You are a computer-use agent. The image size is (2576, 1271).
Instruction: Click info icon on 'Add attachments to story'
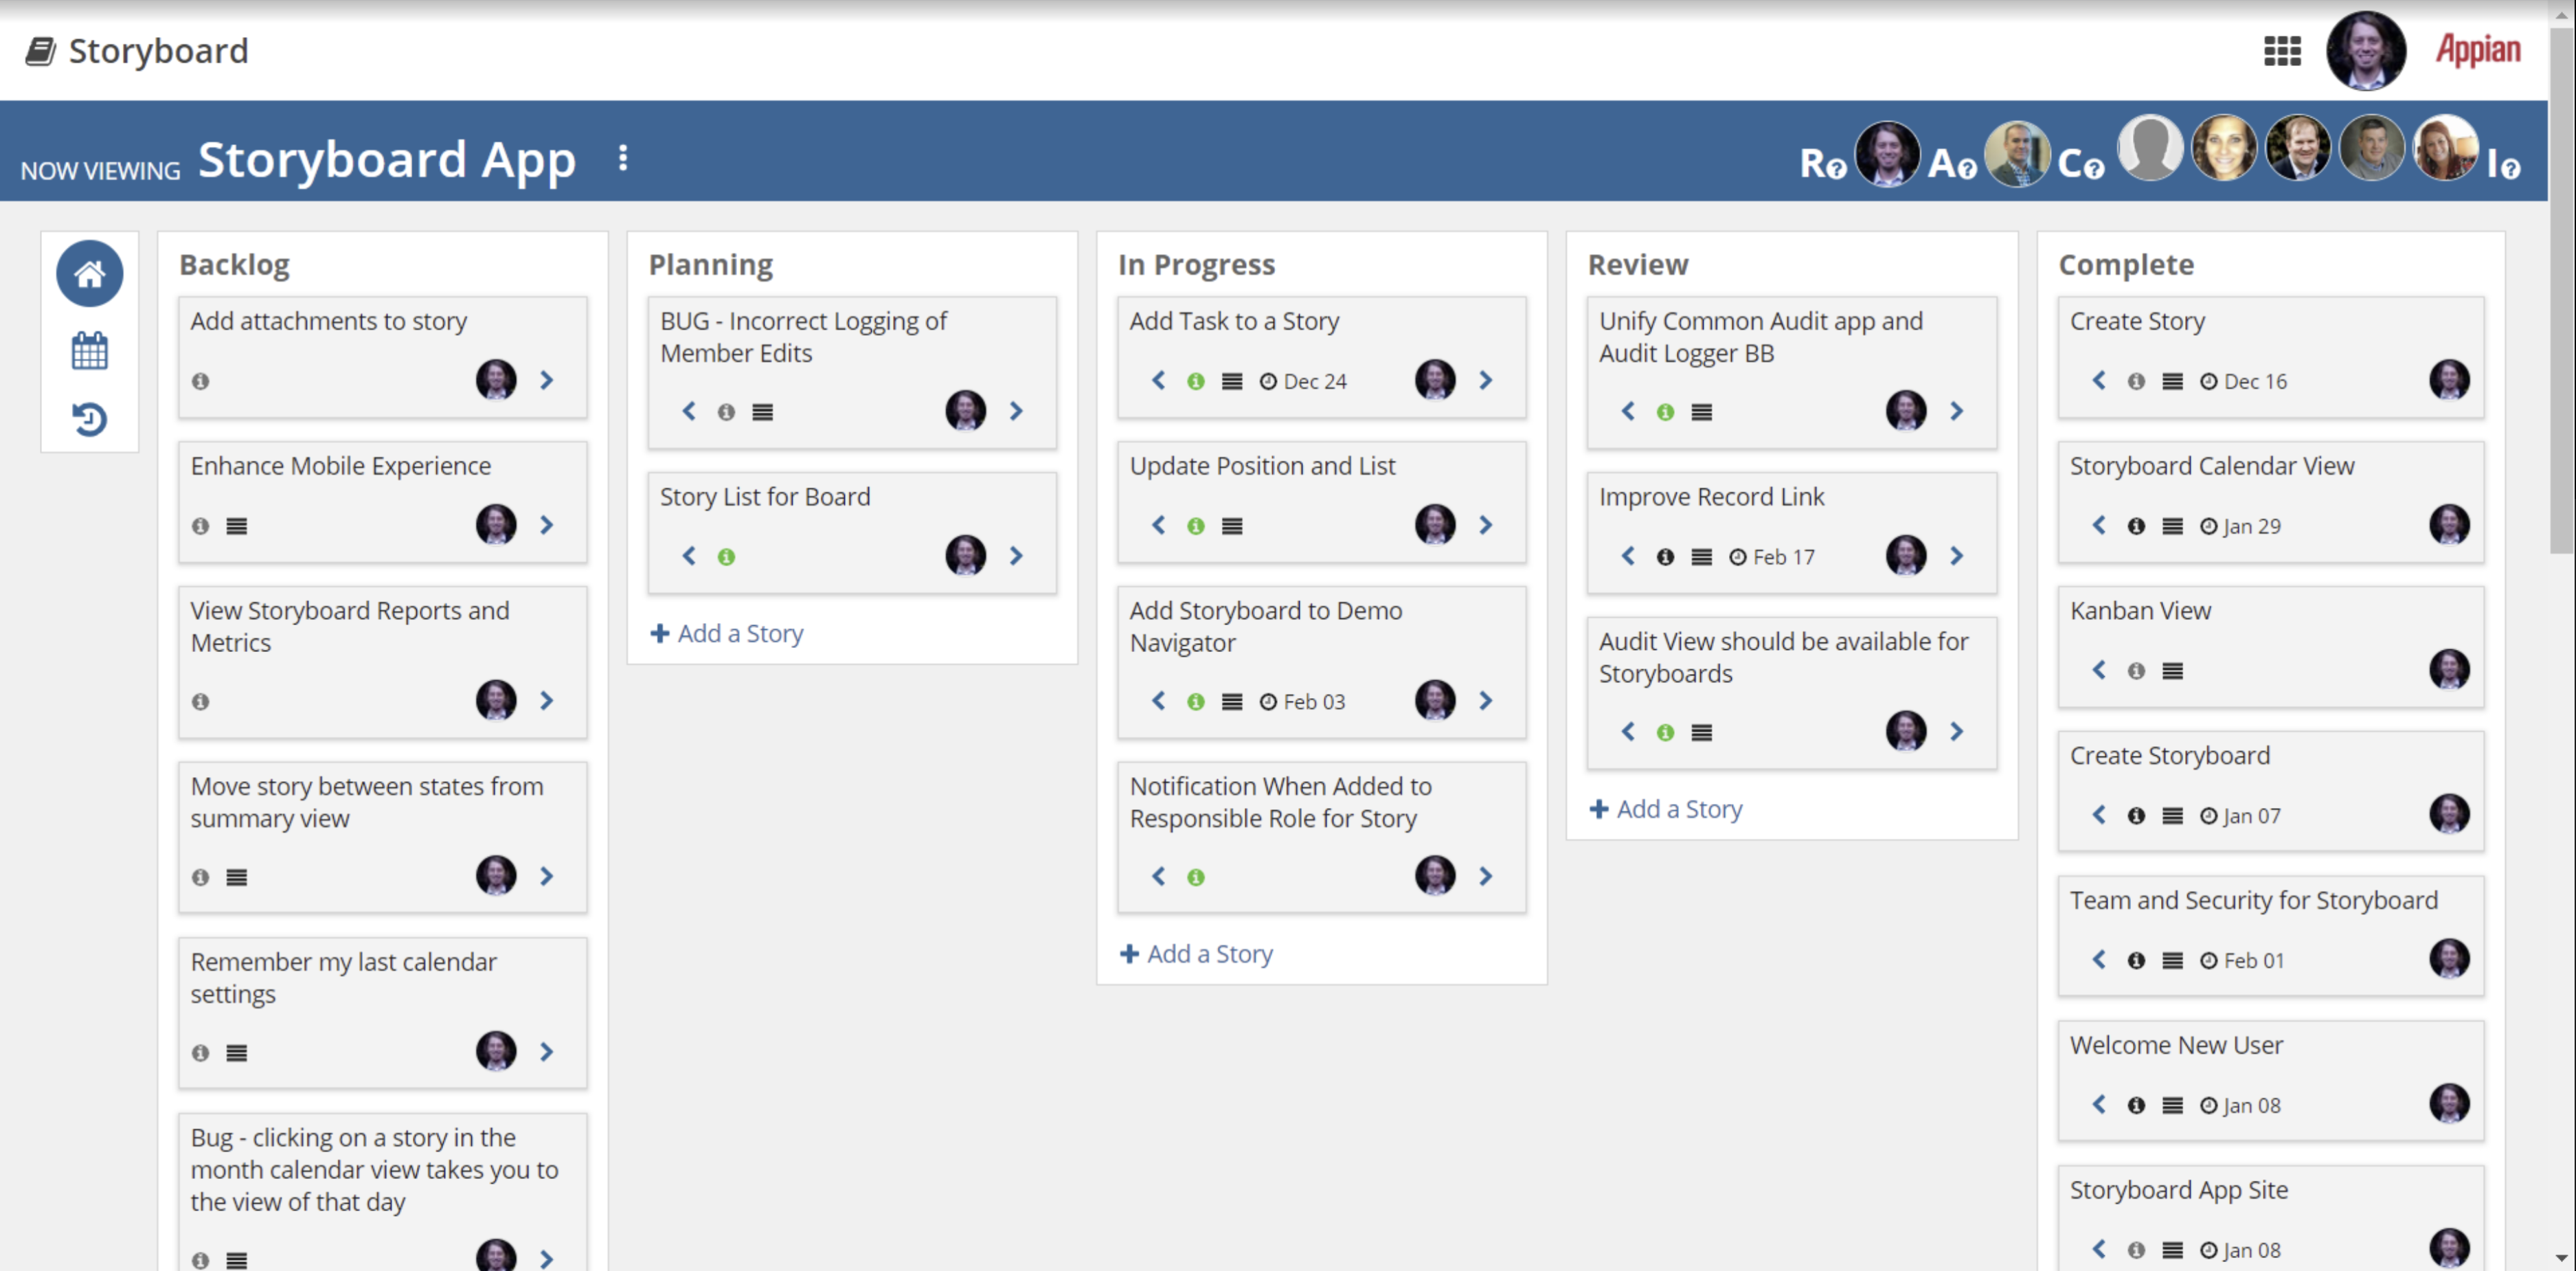click(x=200, y=381)
